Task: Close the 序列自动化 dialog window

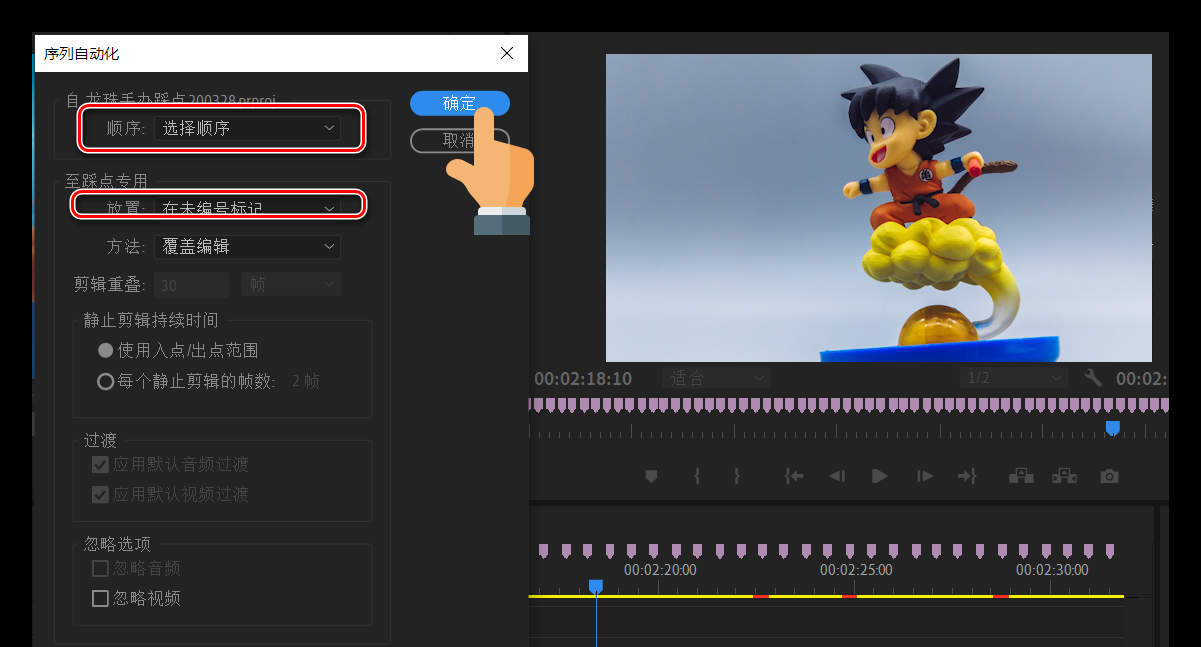Action: [x=507, y=53]
